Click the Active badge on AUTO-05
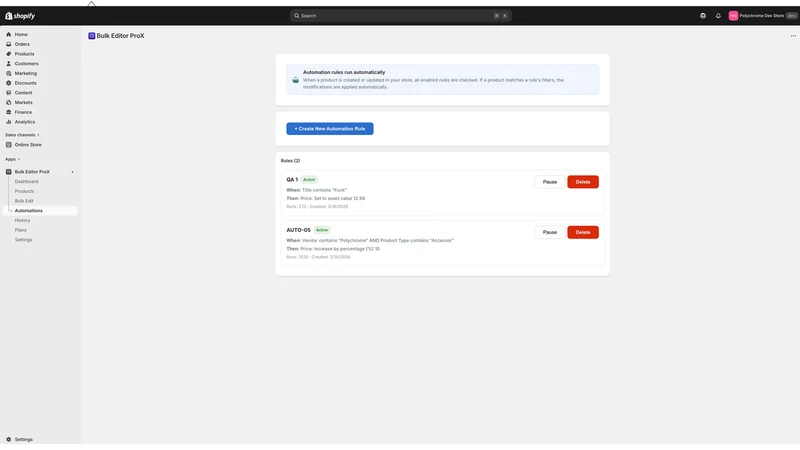The height and width of the screenshot is (450, 800). pyautogui.click(x=322, y=230)
